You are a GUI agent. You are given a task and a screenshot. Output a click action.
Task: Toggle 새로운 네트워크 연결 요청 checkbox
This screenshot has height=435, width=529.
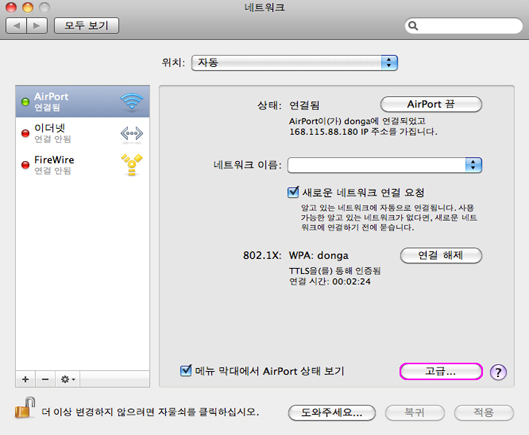coord(293,192)
